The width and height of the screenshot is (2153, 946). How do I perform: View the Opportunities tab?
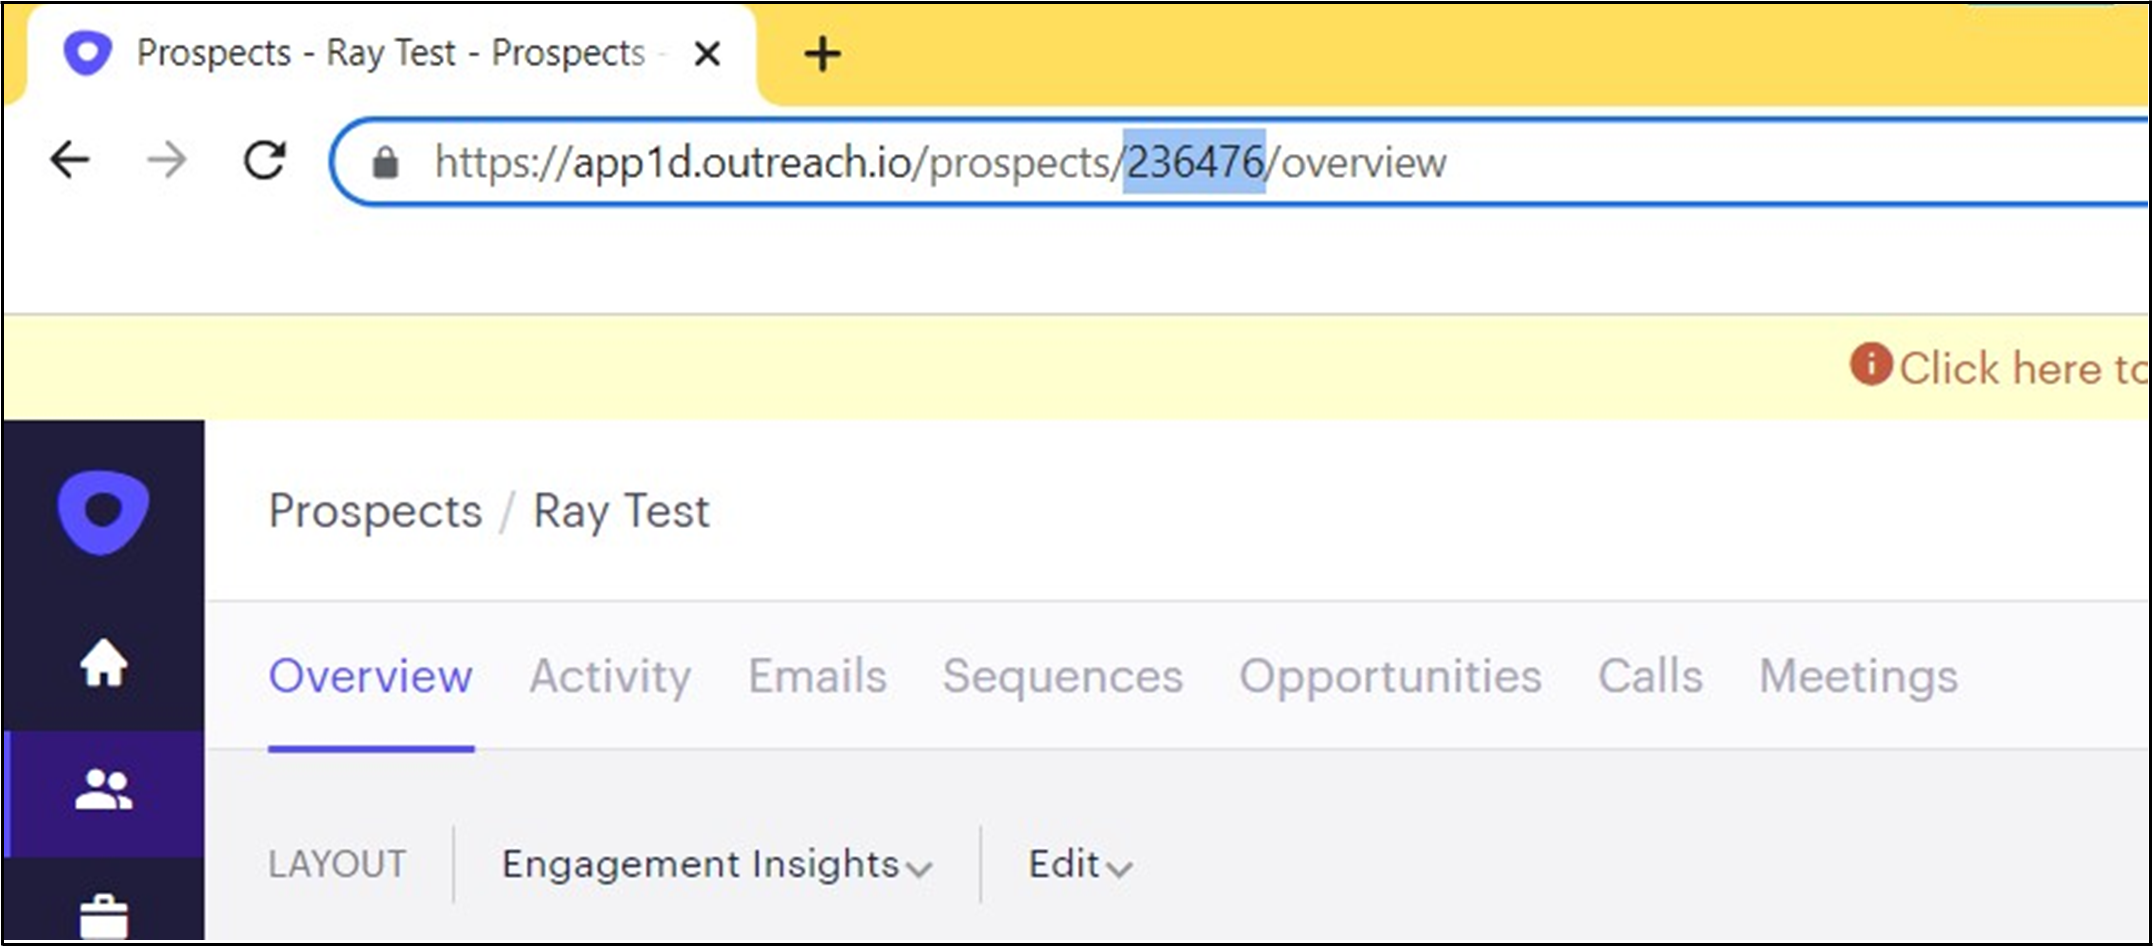[1389, 676]
